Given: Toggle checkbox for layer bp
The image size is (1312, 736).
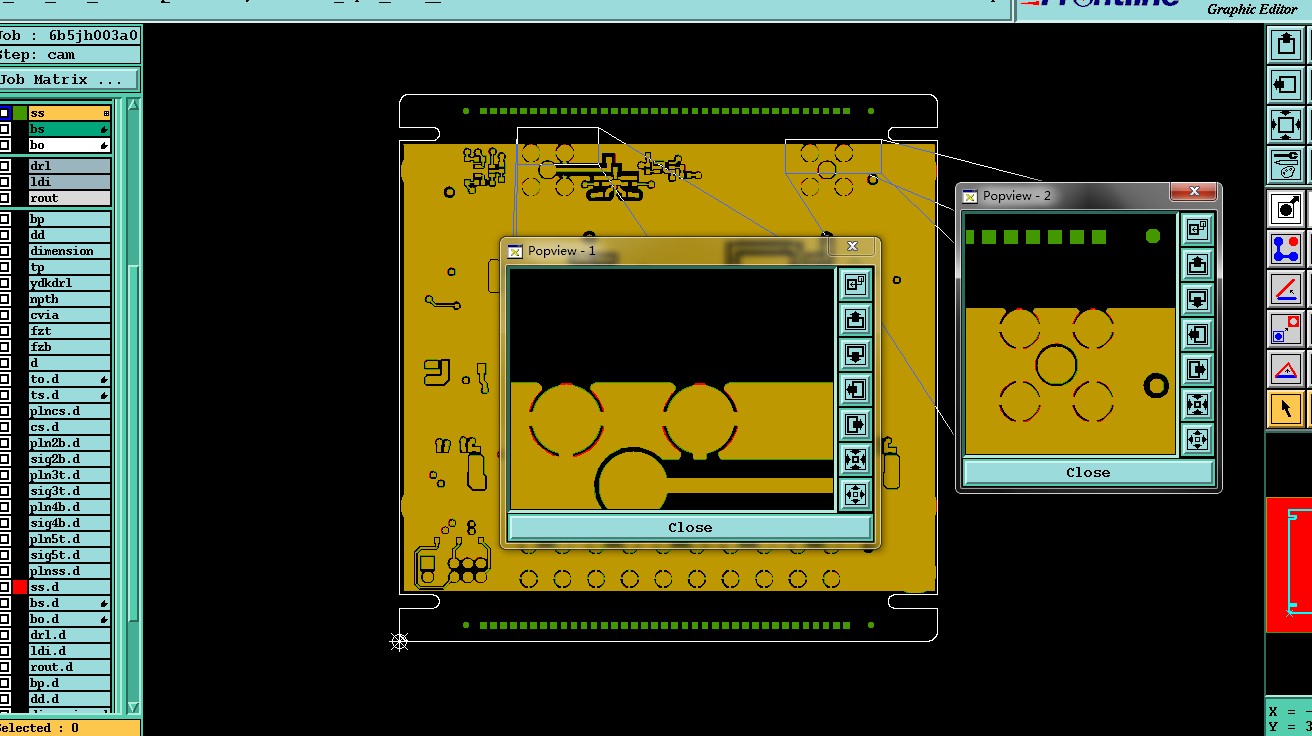Looking at the screenshot, I should coord(5,219).
